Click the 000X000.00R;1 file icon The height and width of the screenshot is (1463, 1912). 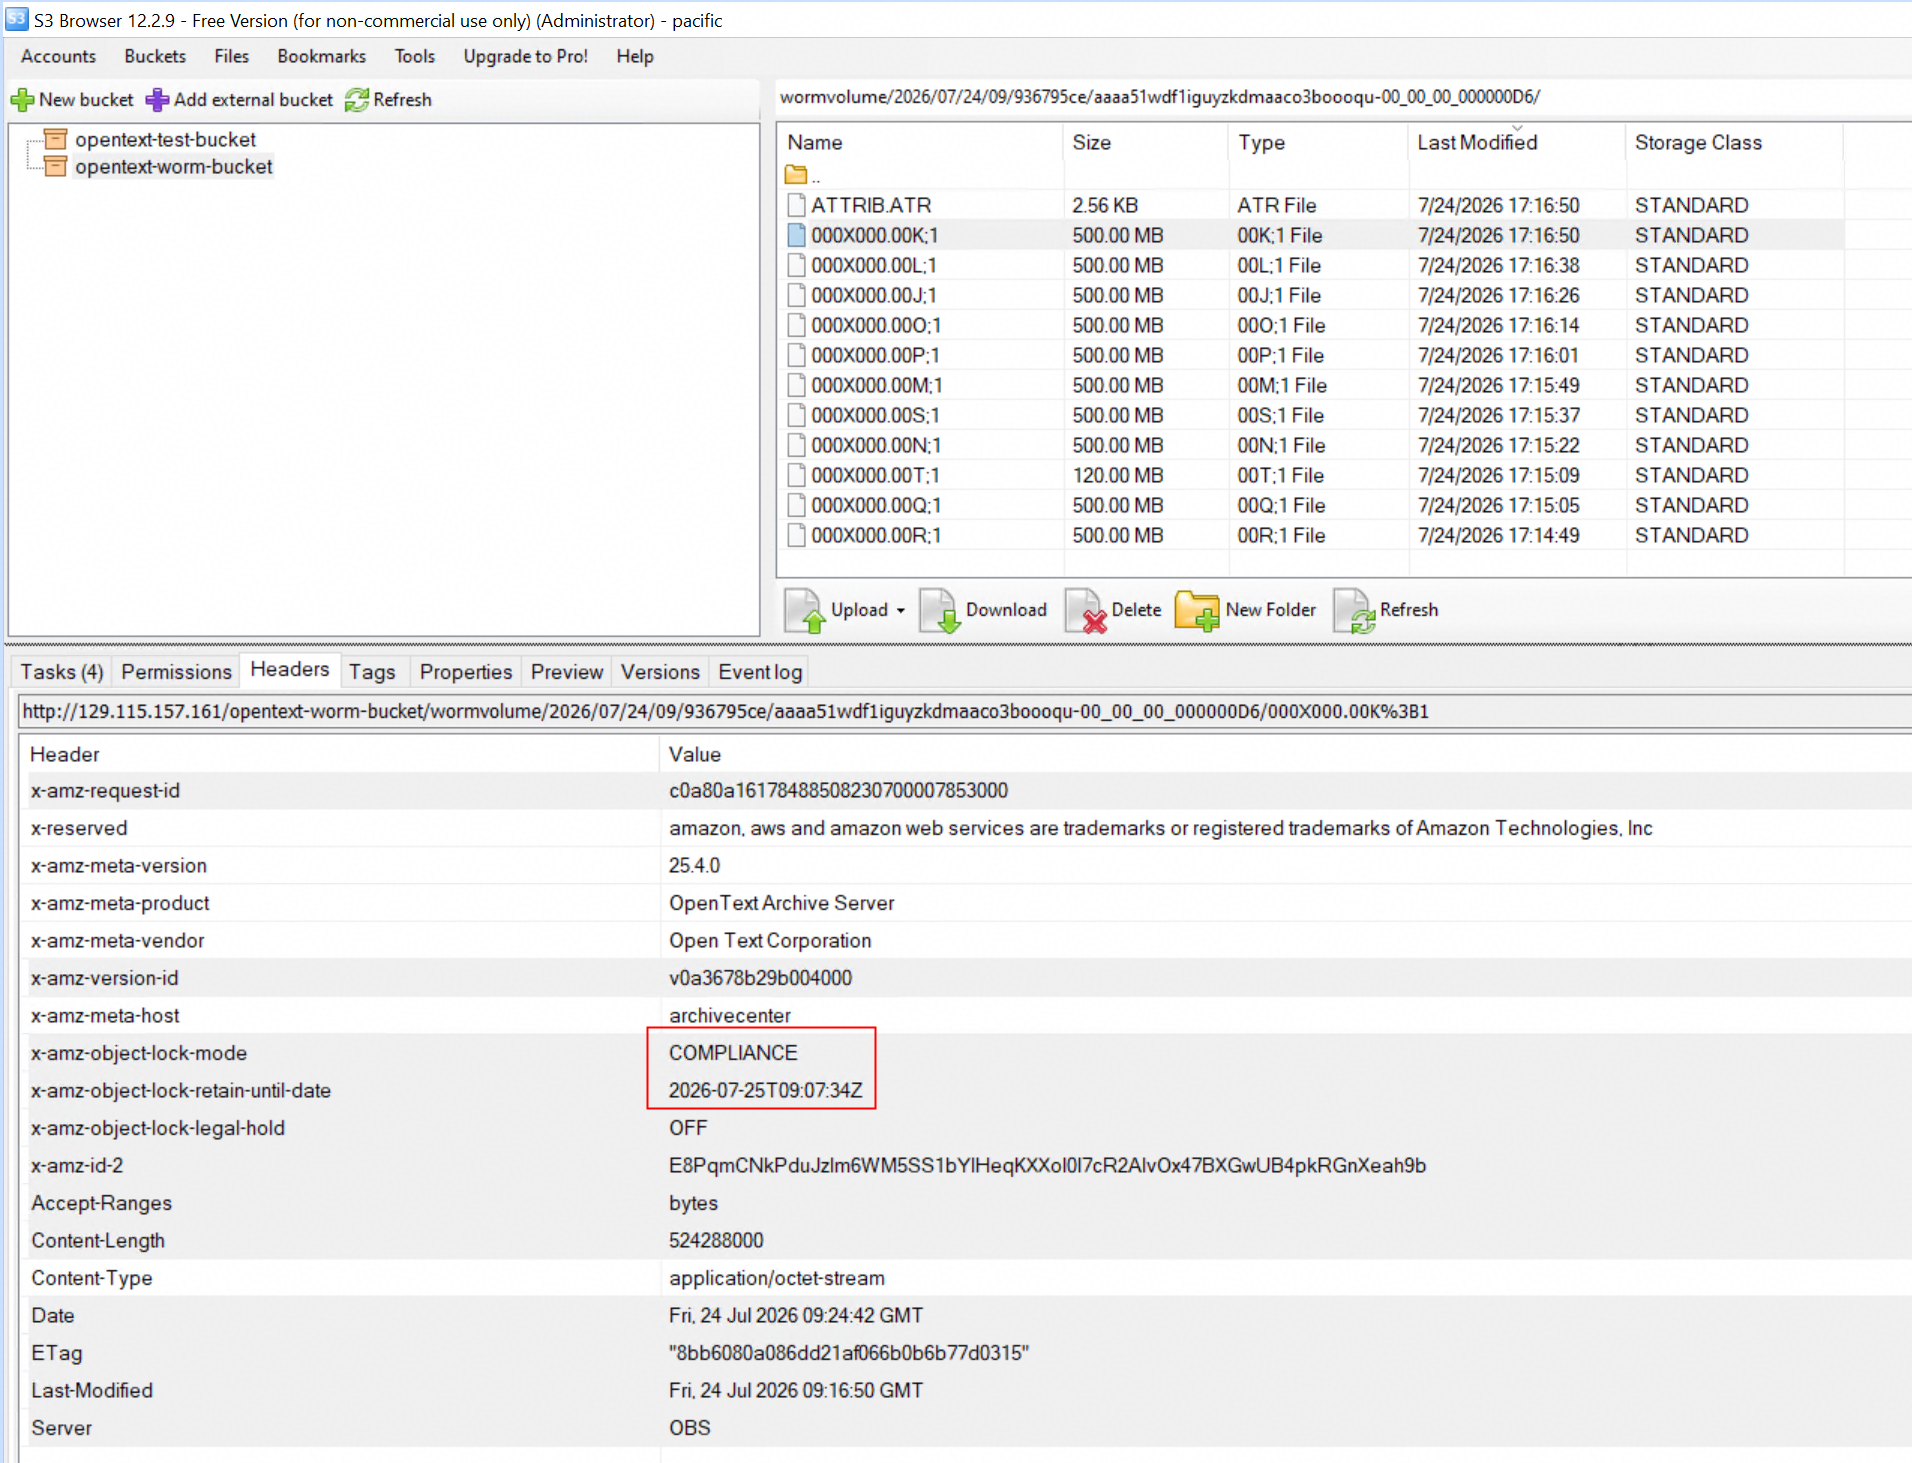pos(796,535)
